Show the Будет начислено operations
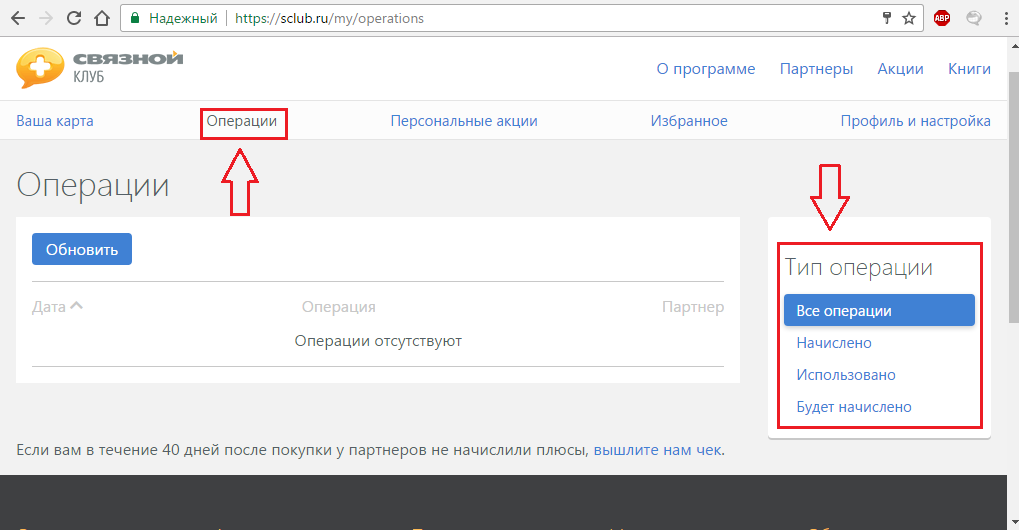Image resolution: width=1019 pixels, height=530 pixels. (x=854, y=407)
